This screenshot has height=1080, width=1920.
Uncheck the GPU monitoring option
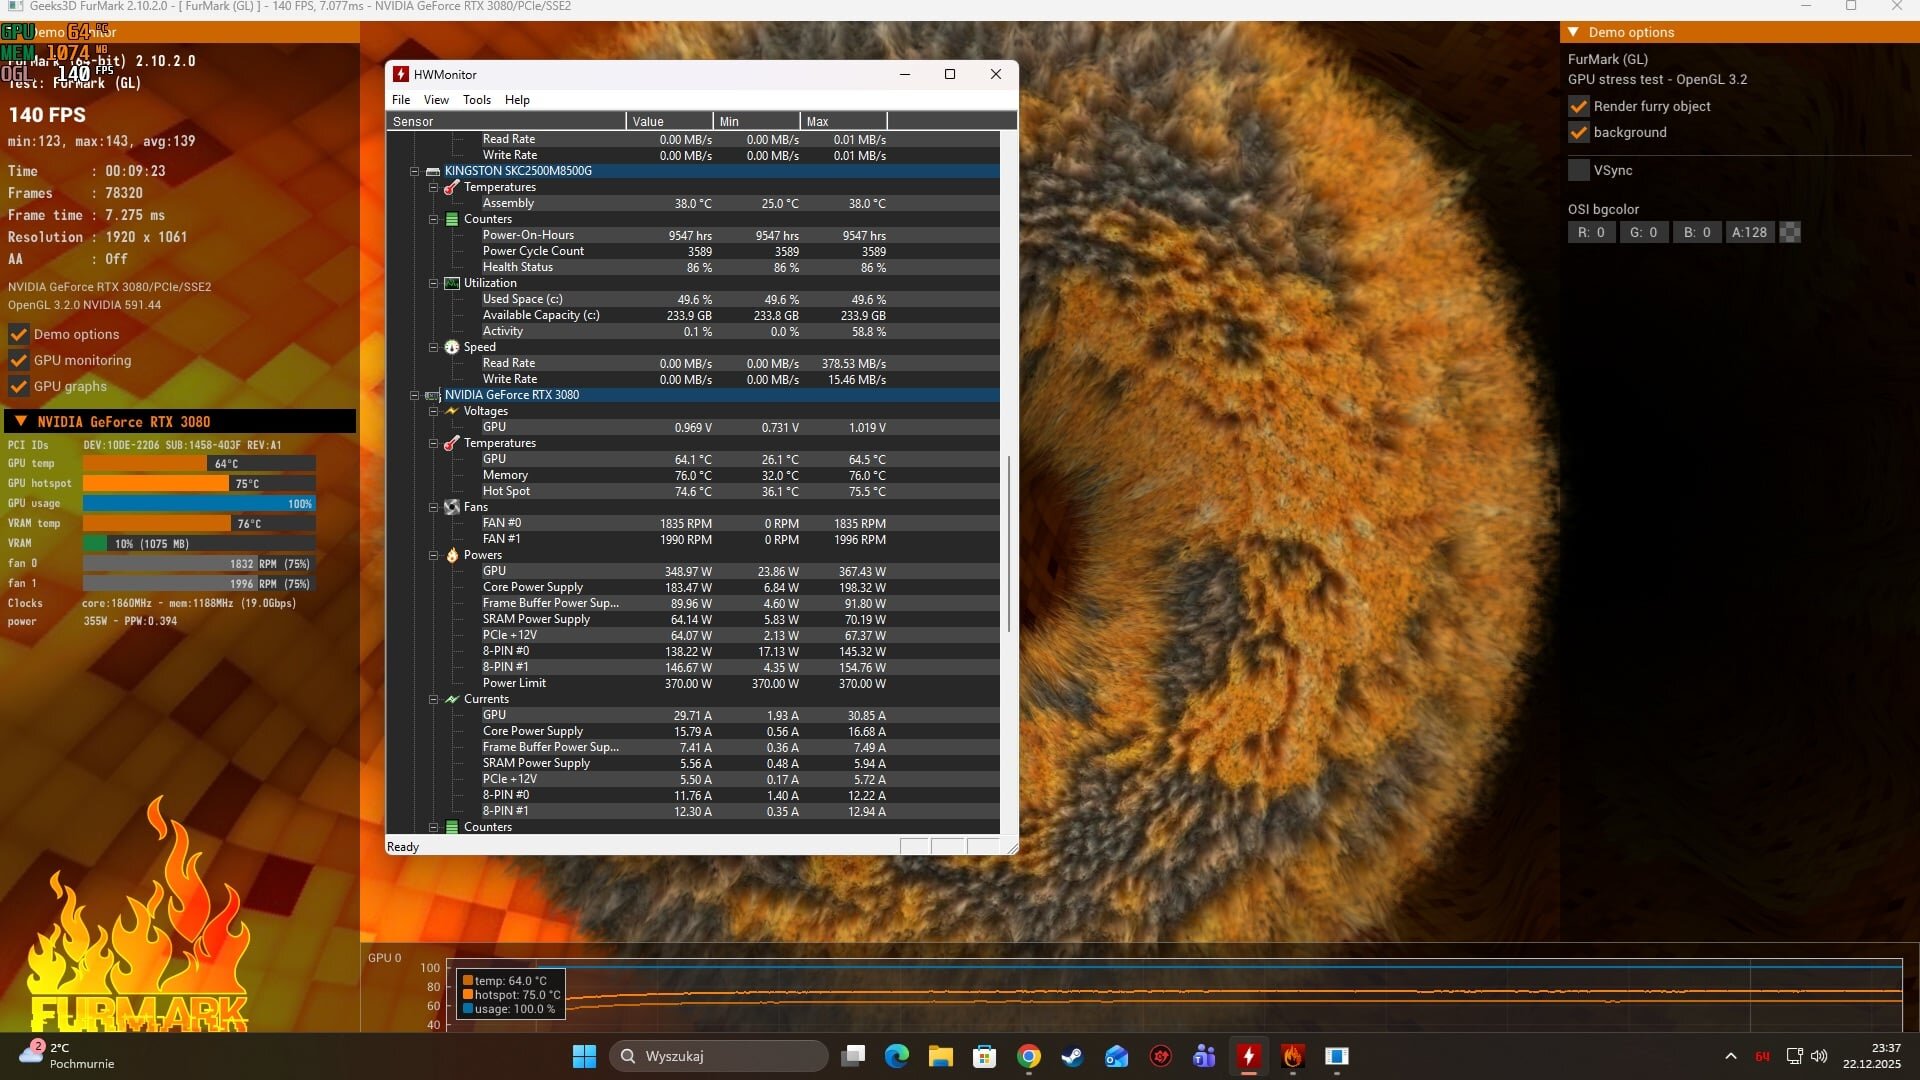tap(18, 360)
